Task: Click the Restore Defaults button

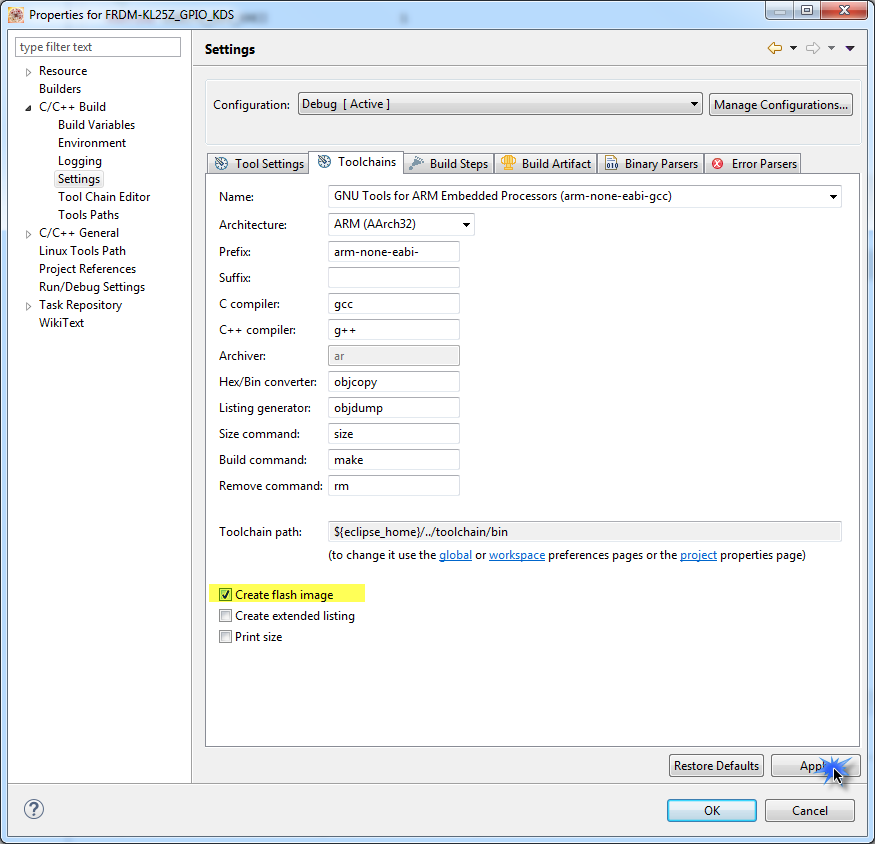Action: [716, 766]
